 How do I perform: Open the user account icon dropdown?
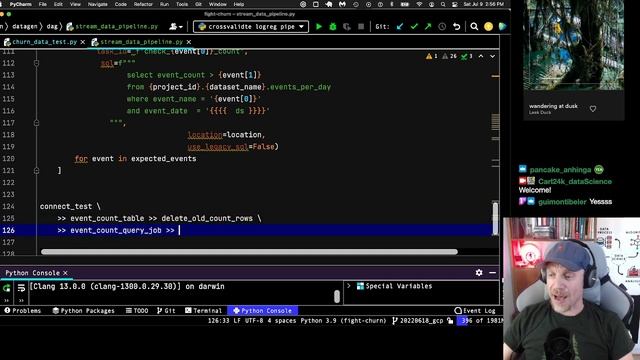click(x=176, y=27)
